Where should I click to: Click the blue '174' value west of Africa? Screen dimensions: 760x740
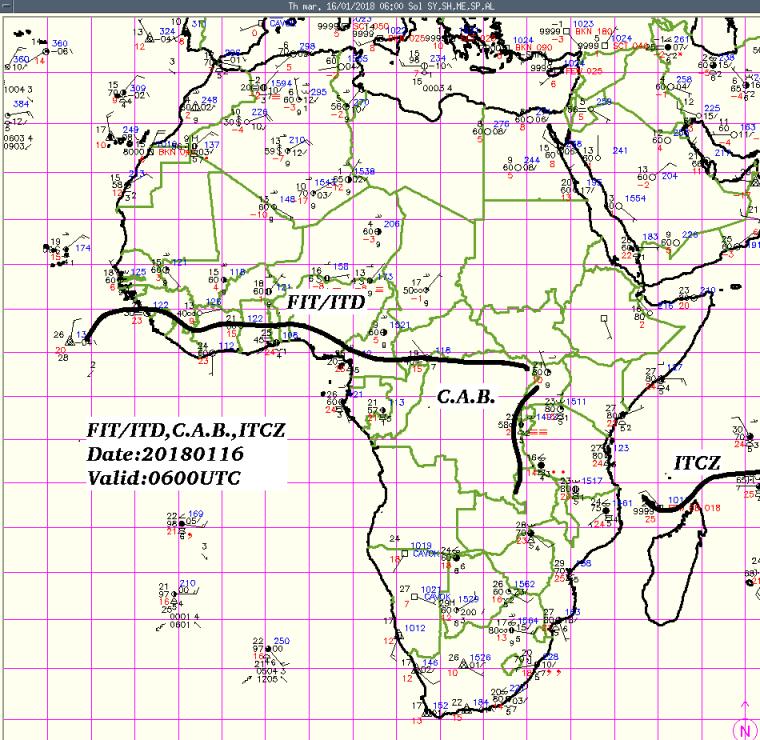tap(83, 248)
